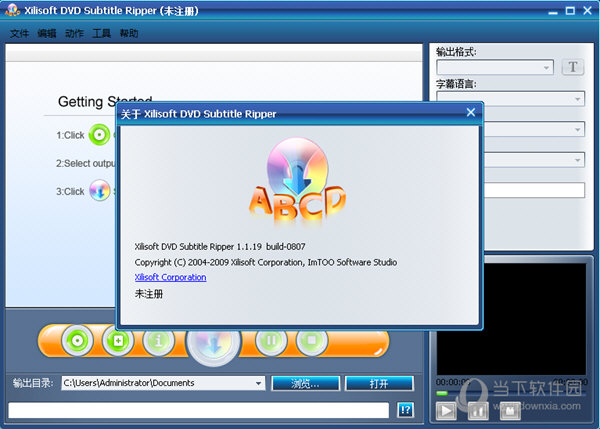Click the 未注册 text in About dialog
The width and height of the screenshot is (600, 429).
(x=149, y=294)
